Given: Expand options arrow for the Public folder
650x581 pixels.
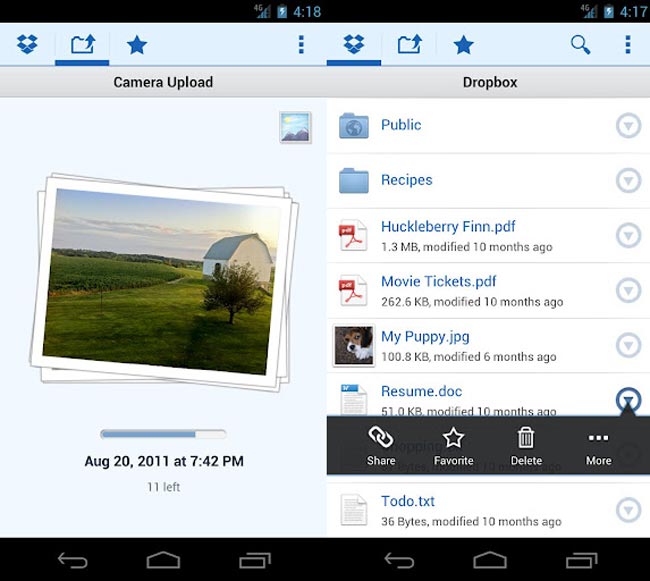Looking at the screenshot, I should tap(628, 126).
